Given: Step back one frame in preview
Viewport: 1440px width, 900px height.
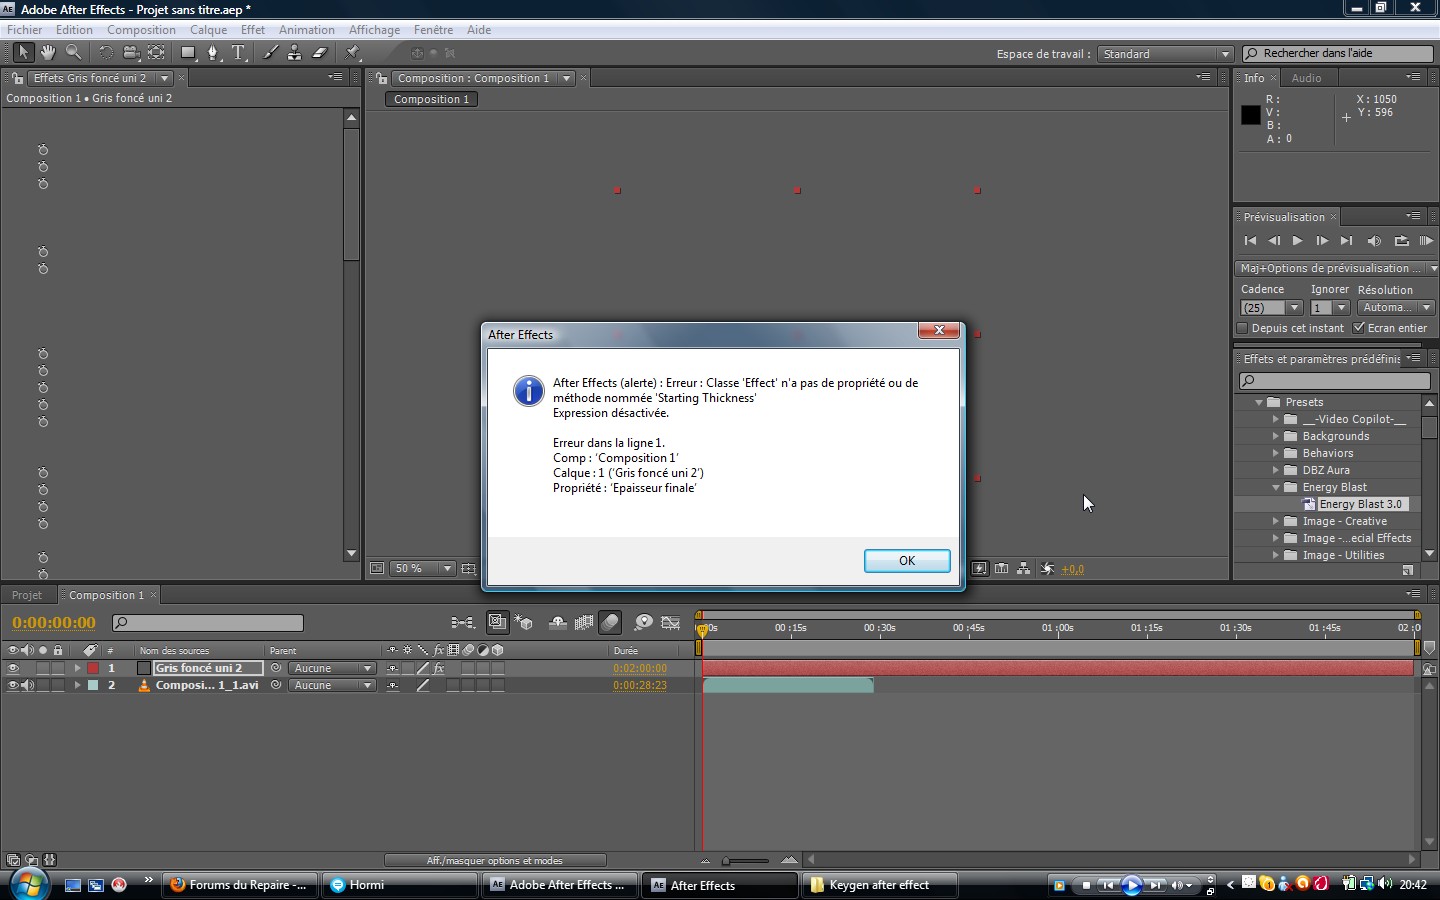Looking at the screenshot, I should [1274, 241].
